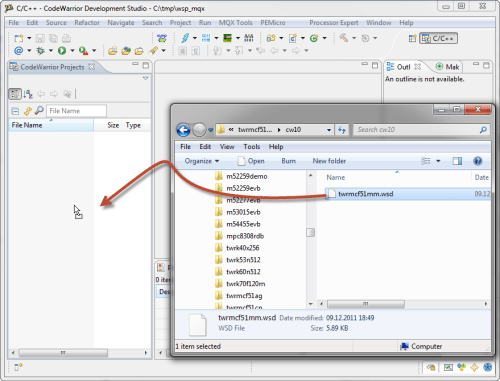Viewport: 500px width, 381px height.
Task: Click the Type column header in Projects panel
Action: pyautogui.click(x=133, y=125)
